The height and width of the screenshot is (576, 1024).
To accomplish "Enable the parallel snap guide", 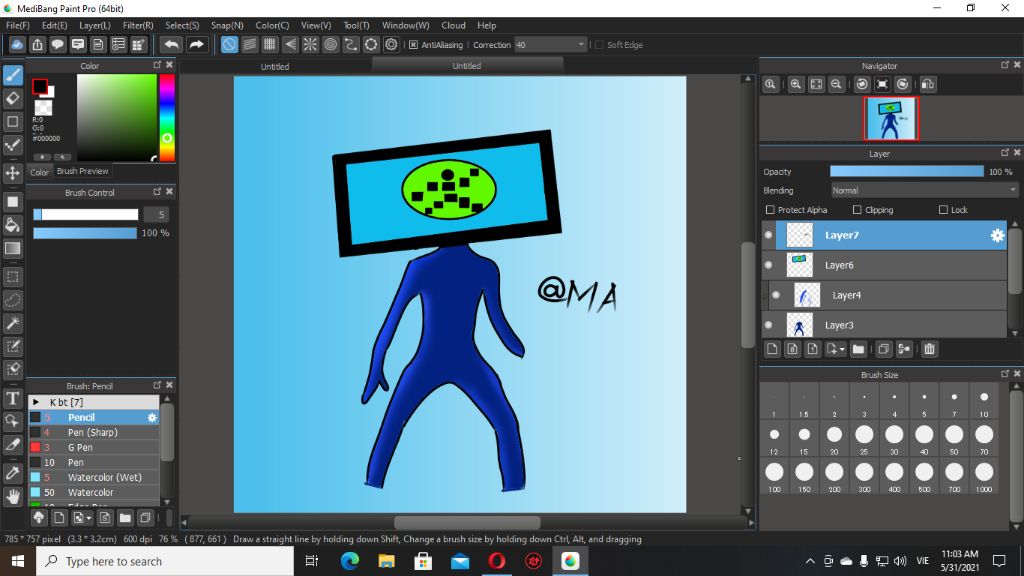I will pos(249,44).
